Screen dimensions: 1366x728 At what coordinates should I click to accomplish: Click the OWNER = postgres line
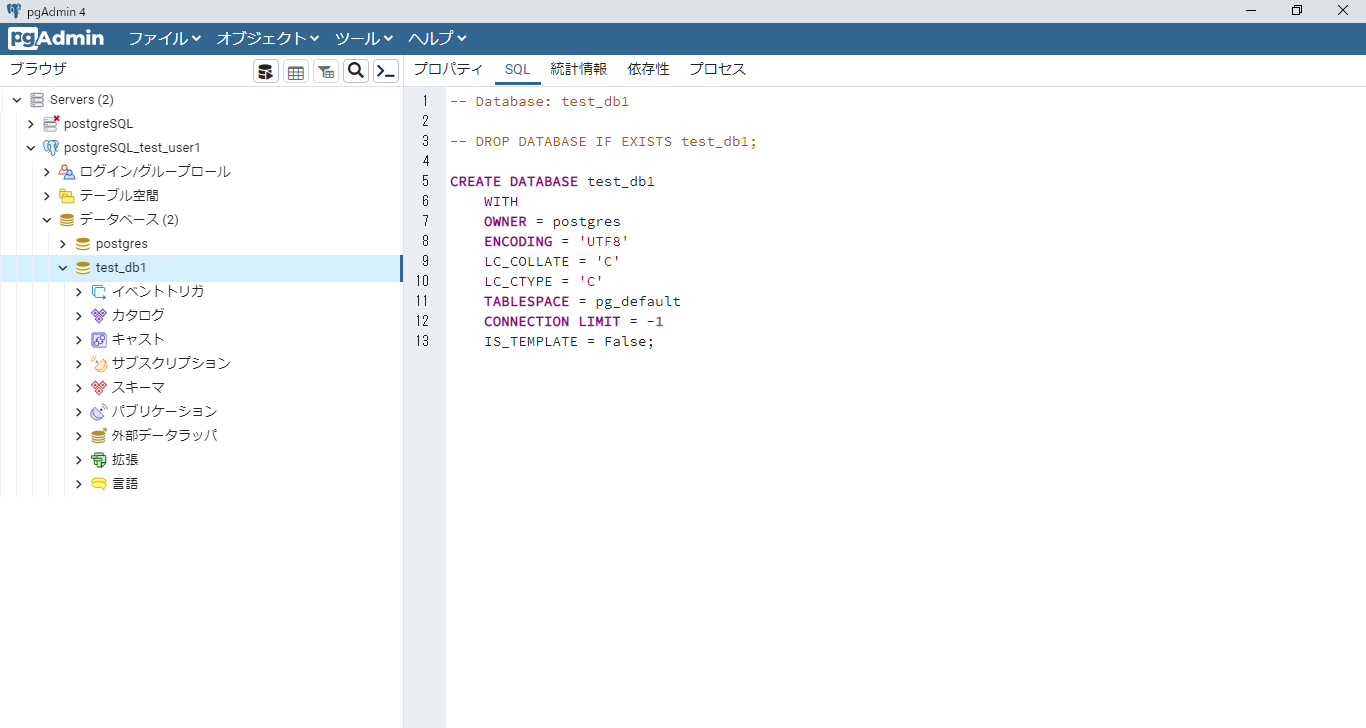pyautogui.click(x=552, y=221)
